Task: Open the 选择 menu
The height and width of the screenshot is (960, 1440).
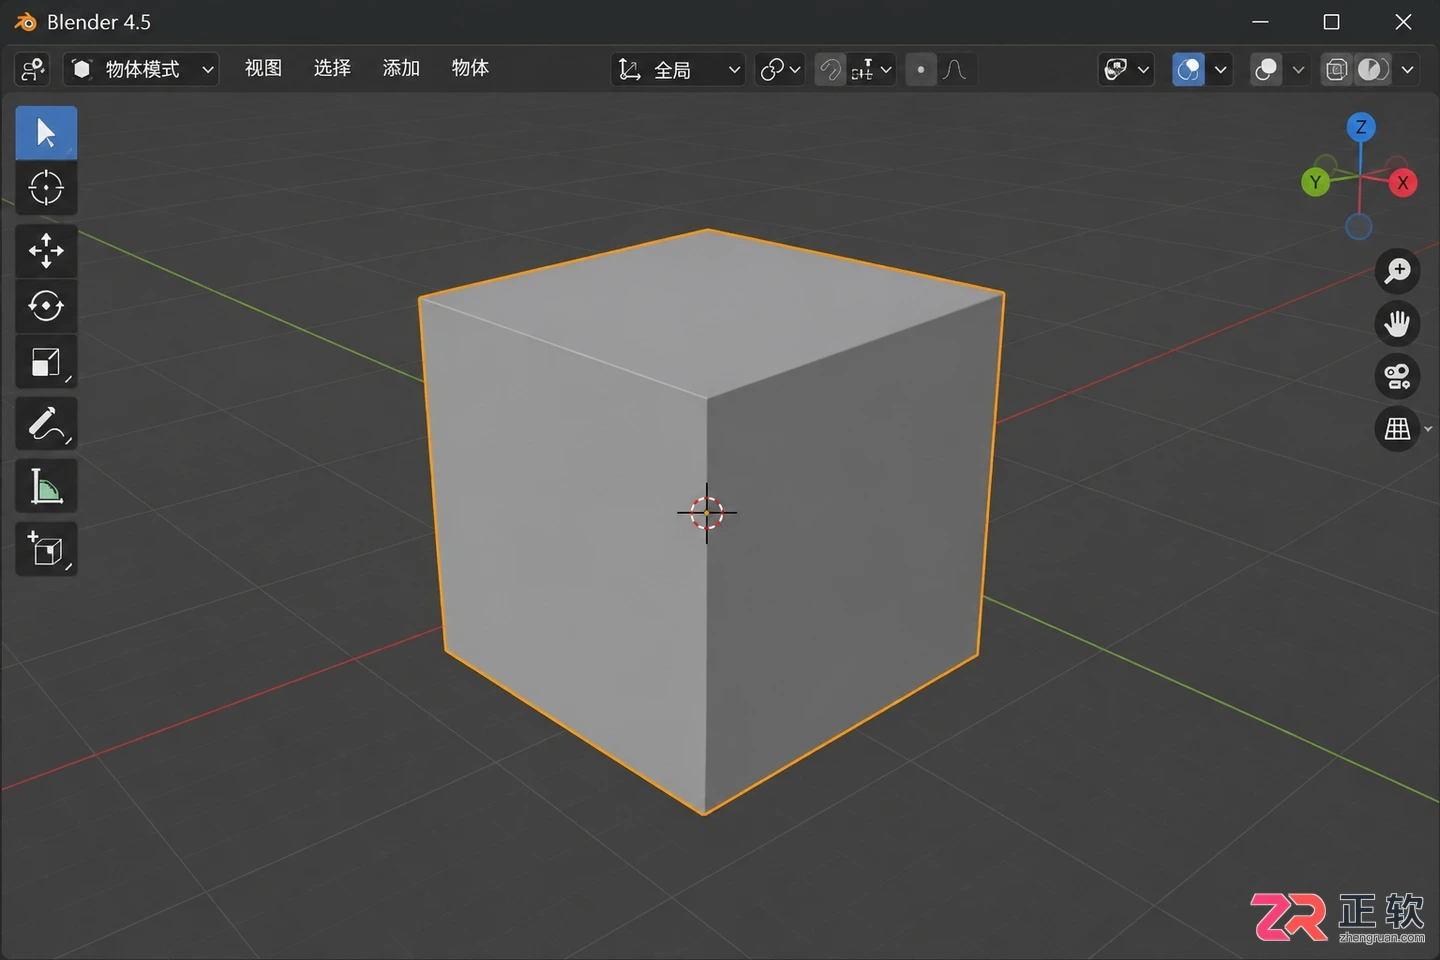Action: [x=332, y=68]
